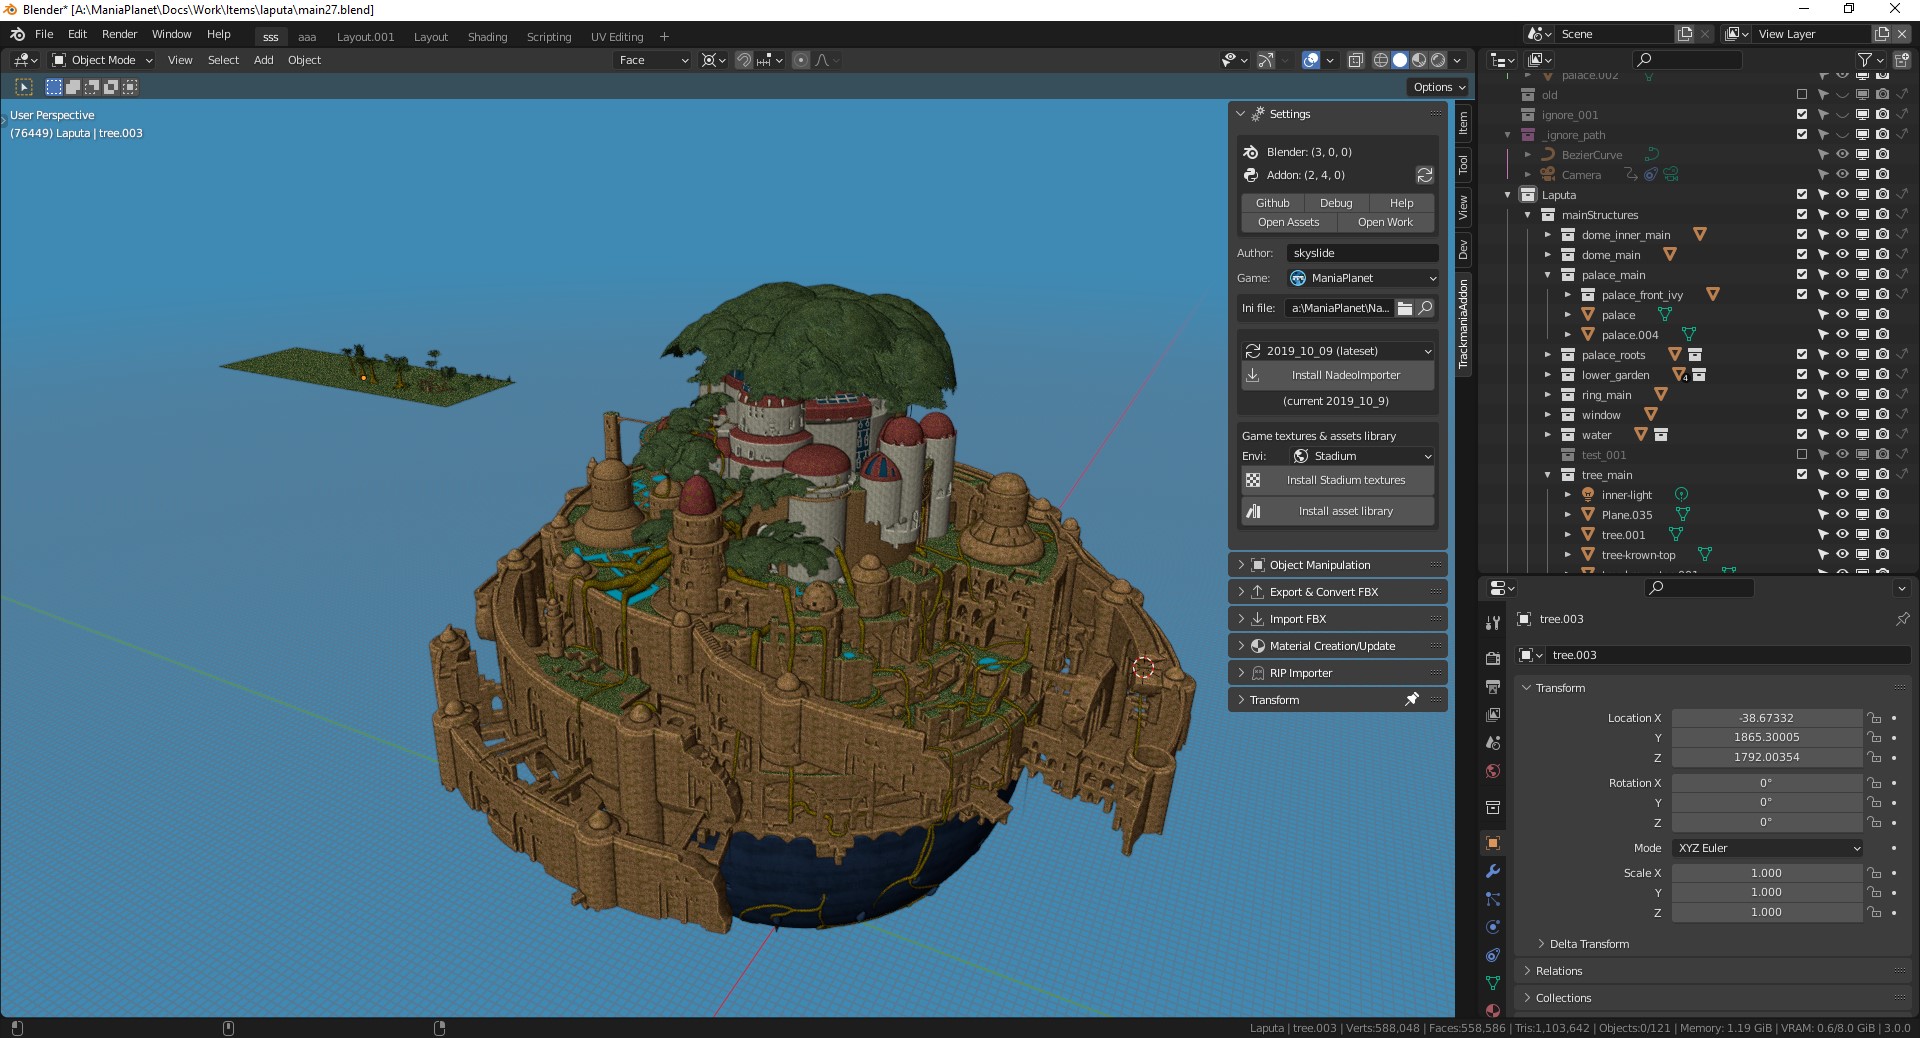1920x1038 pixels.
Task: Open the Envi Stadium dropdown
Action: tap(1362, 456)
